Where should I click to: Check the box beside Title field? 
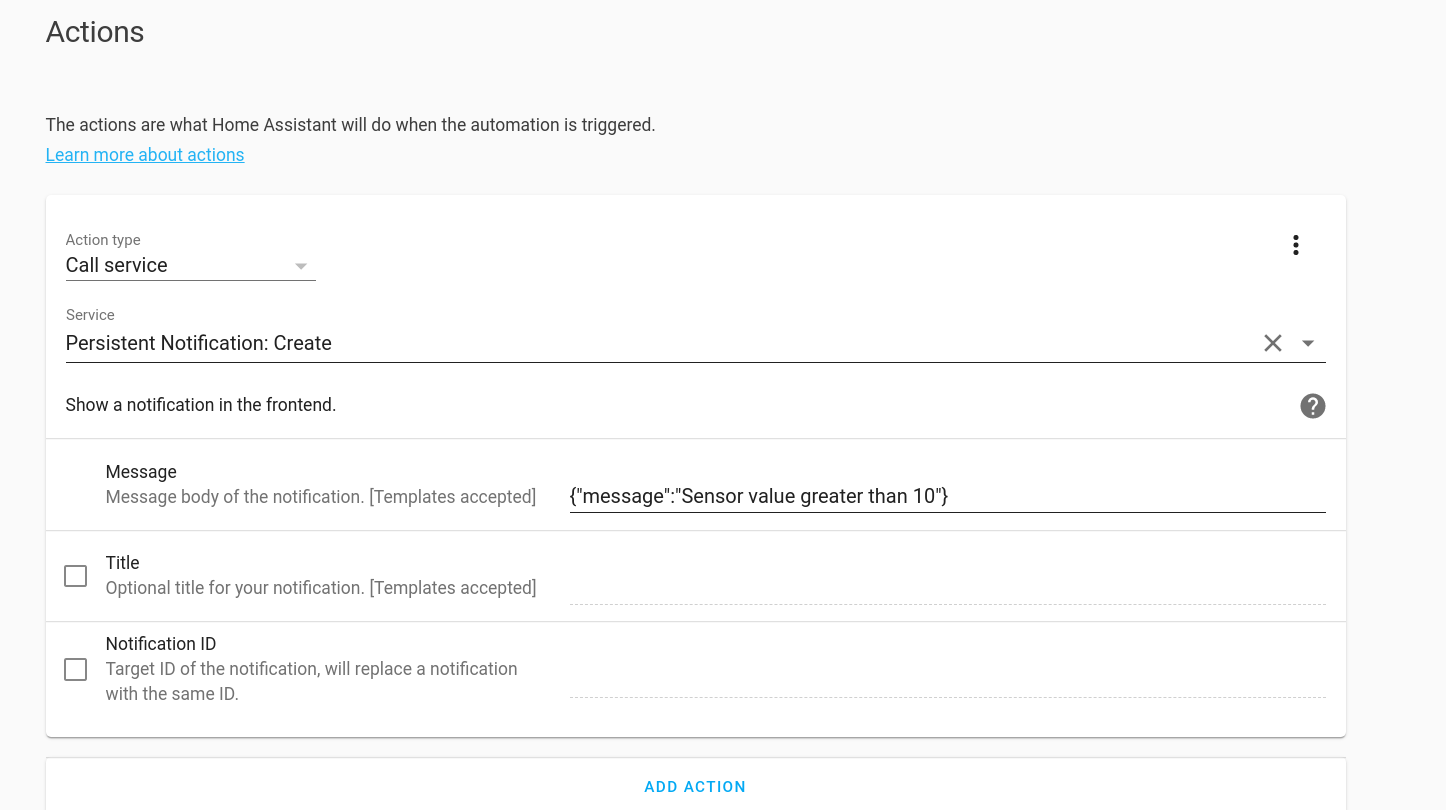(x=75, y=575)
